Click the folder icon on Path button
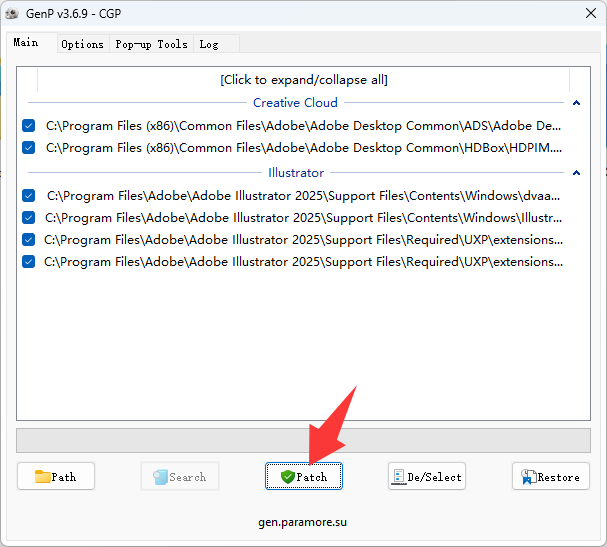This screenshot has height=547, width=607. [42, 477]
